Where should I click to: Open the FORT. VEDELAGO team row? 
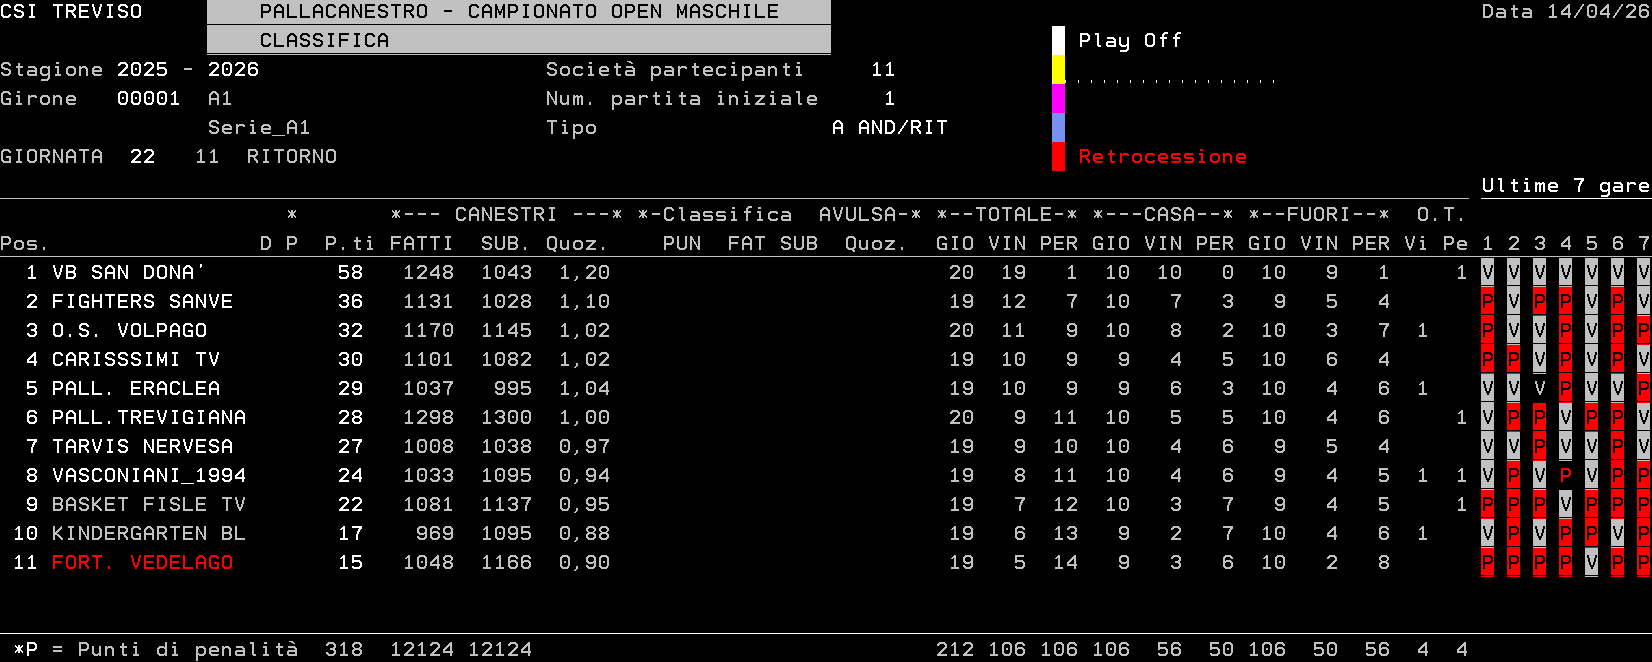142,563
